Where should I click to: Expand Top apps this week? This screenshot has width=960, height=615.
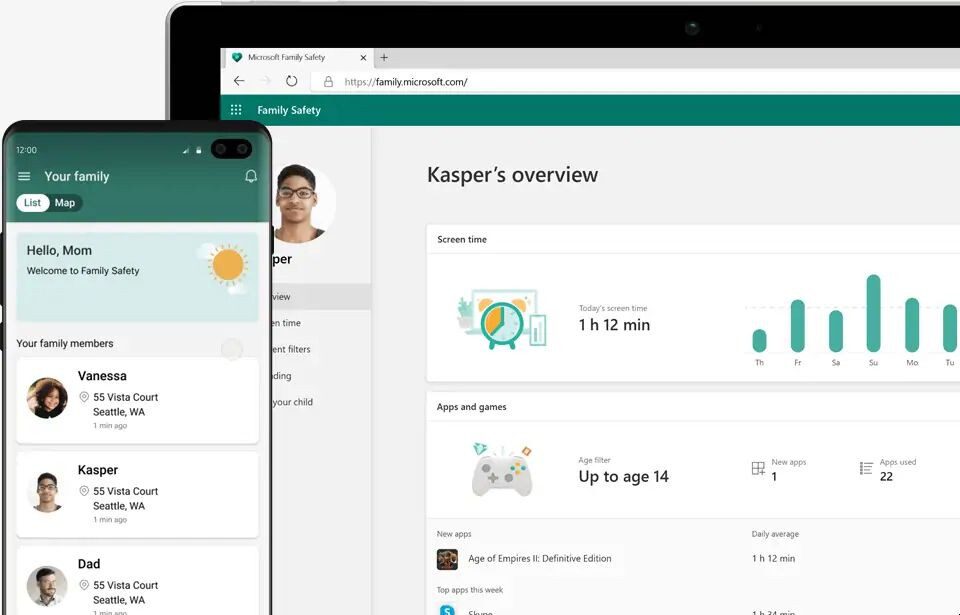[x=470, y=591]
